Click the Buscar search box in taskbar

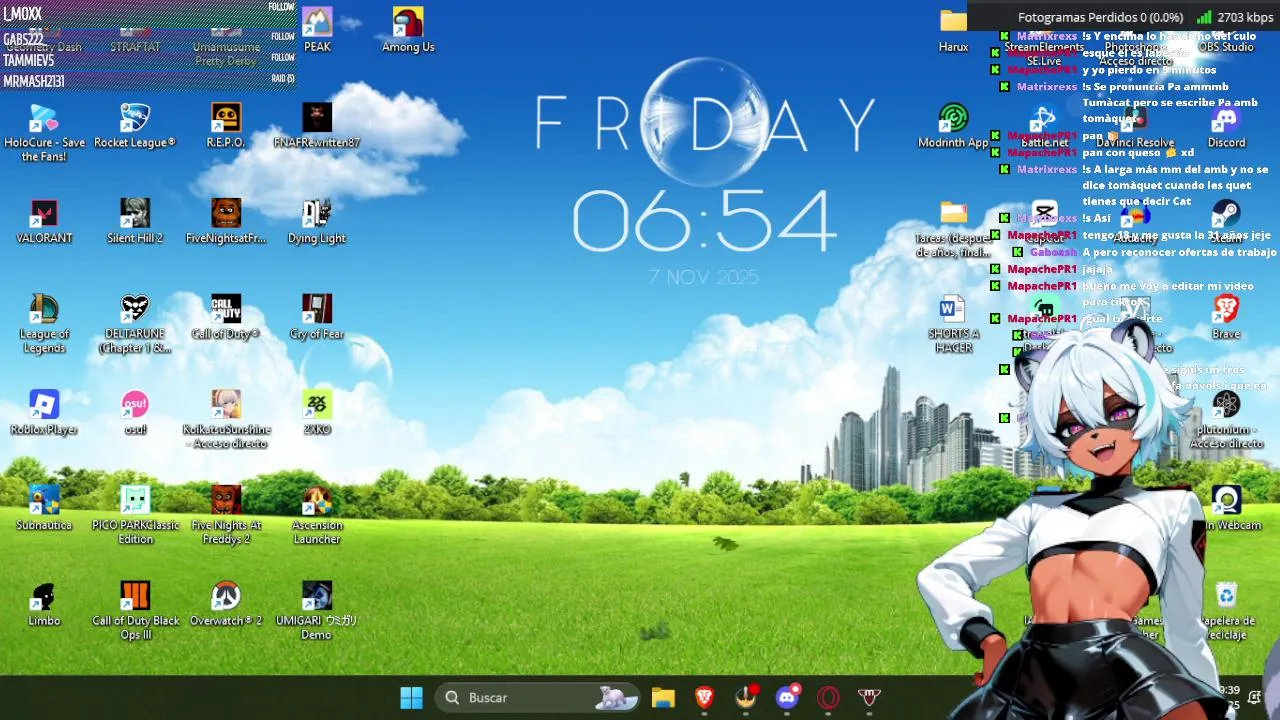pyautogui.click(x=539, y=698)
